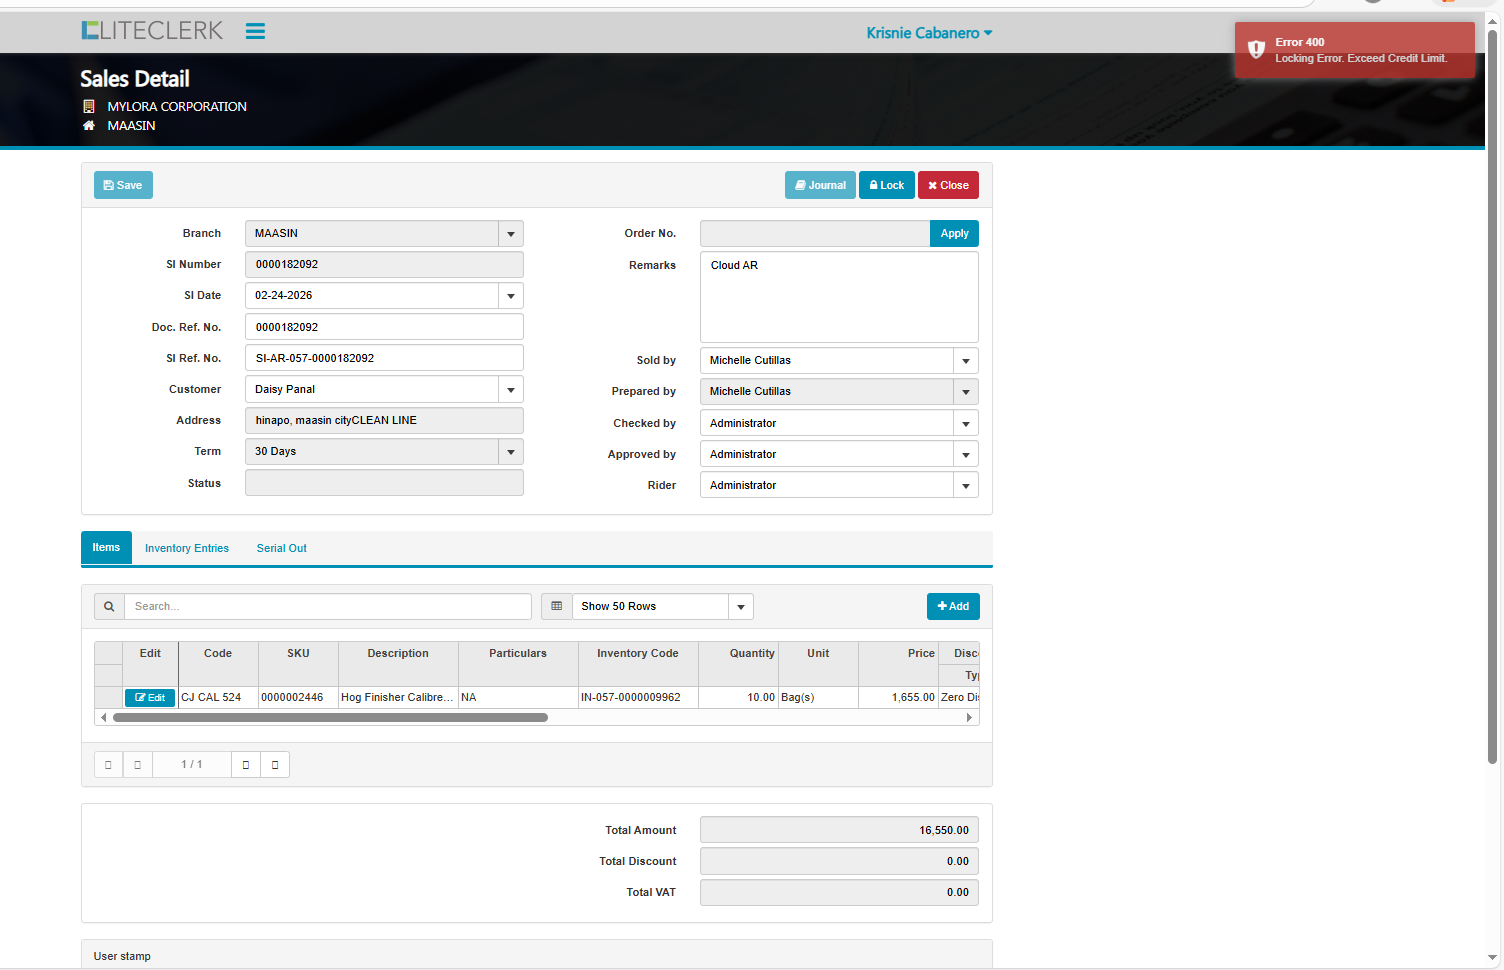Switch to the Inventory Entries tab
1504x970 pixels.
pos(187,548)
